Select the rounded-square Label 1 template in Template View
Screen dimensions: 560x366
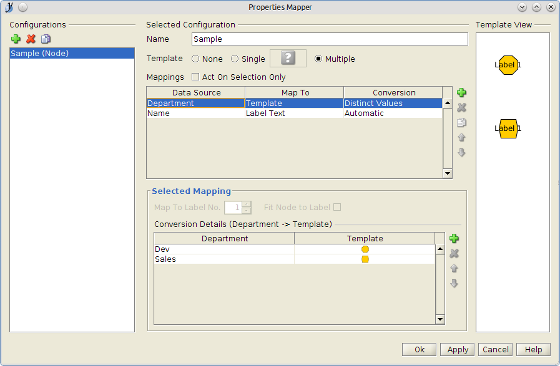pyautogui.click(x=508, y=129)
